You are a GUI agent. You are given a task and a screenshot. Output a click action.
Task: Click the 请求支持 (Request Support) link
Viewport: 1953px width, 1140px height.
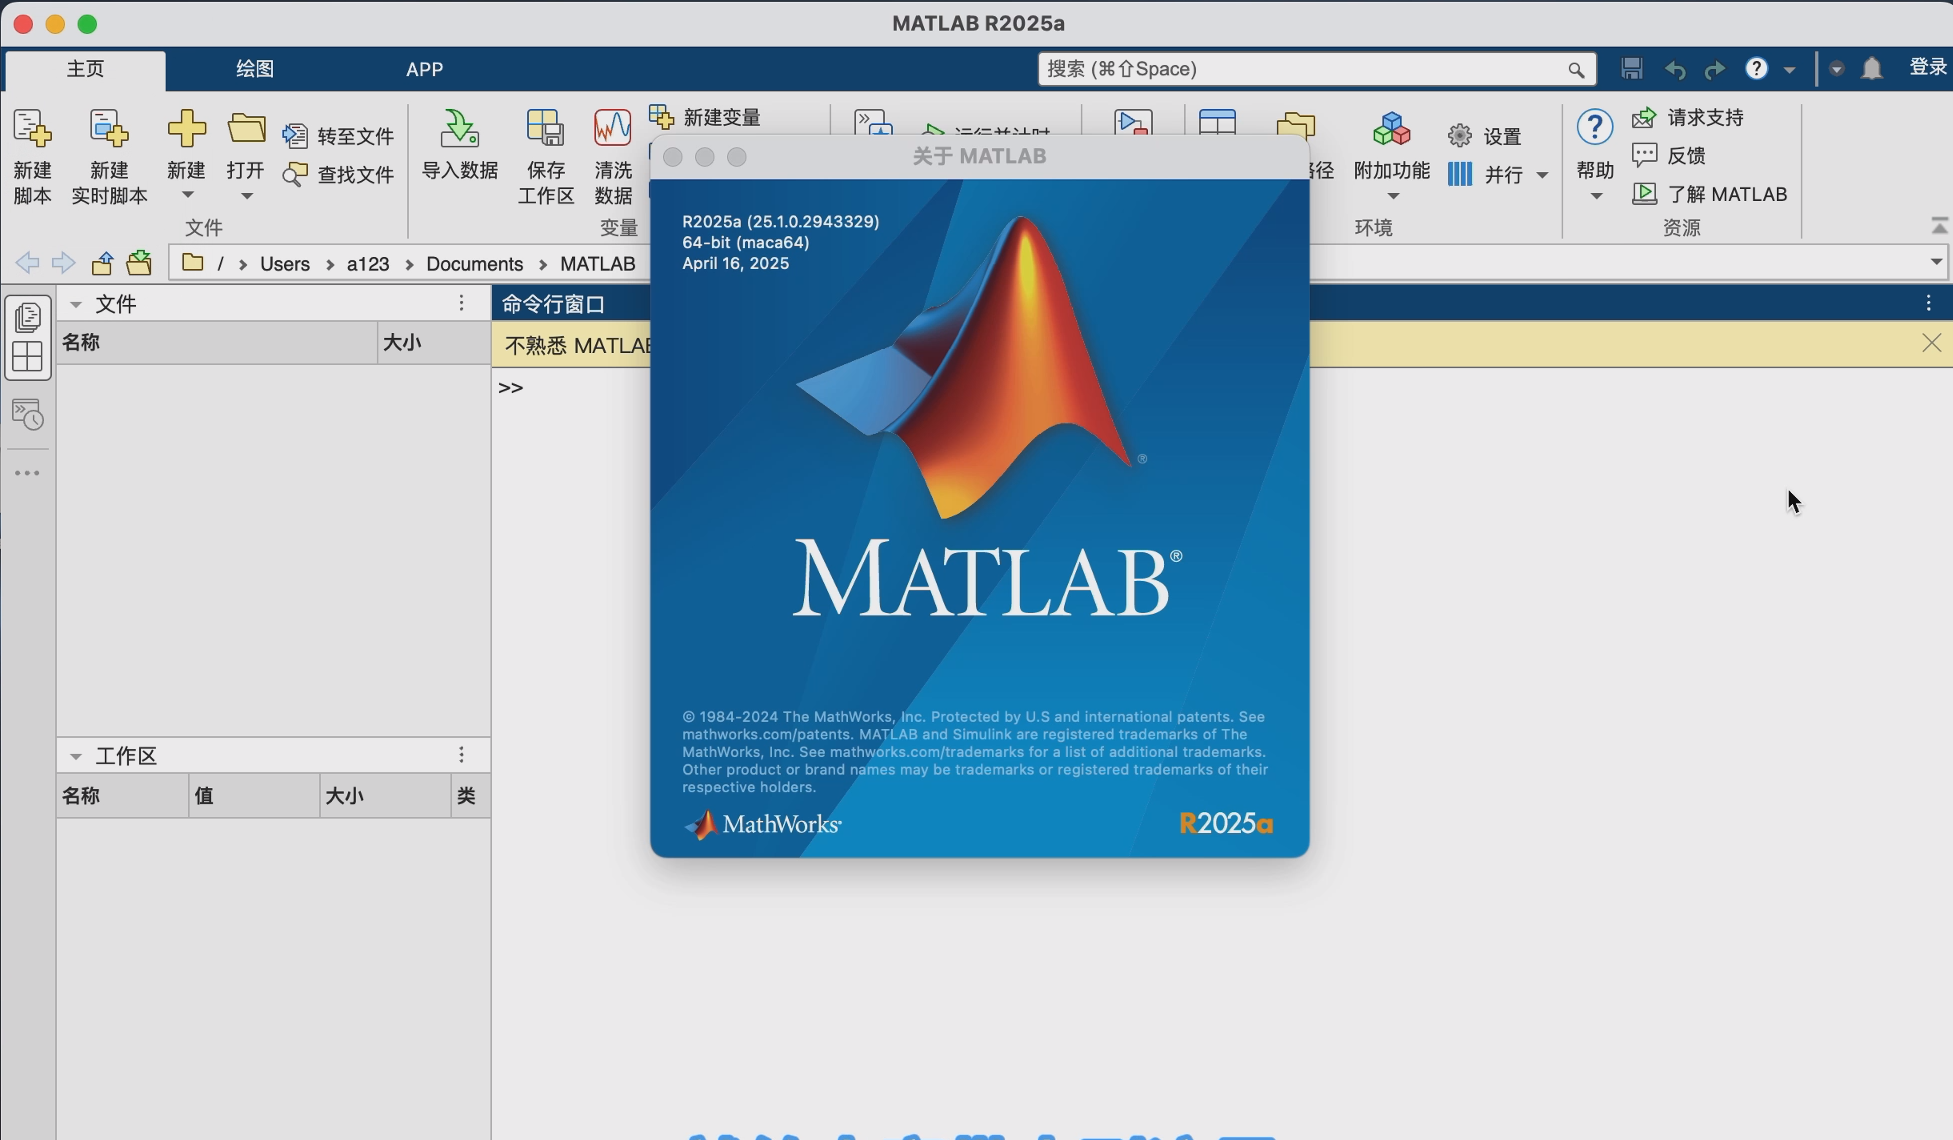(x=1704, y=118)
